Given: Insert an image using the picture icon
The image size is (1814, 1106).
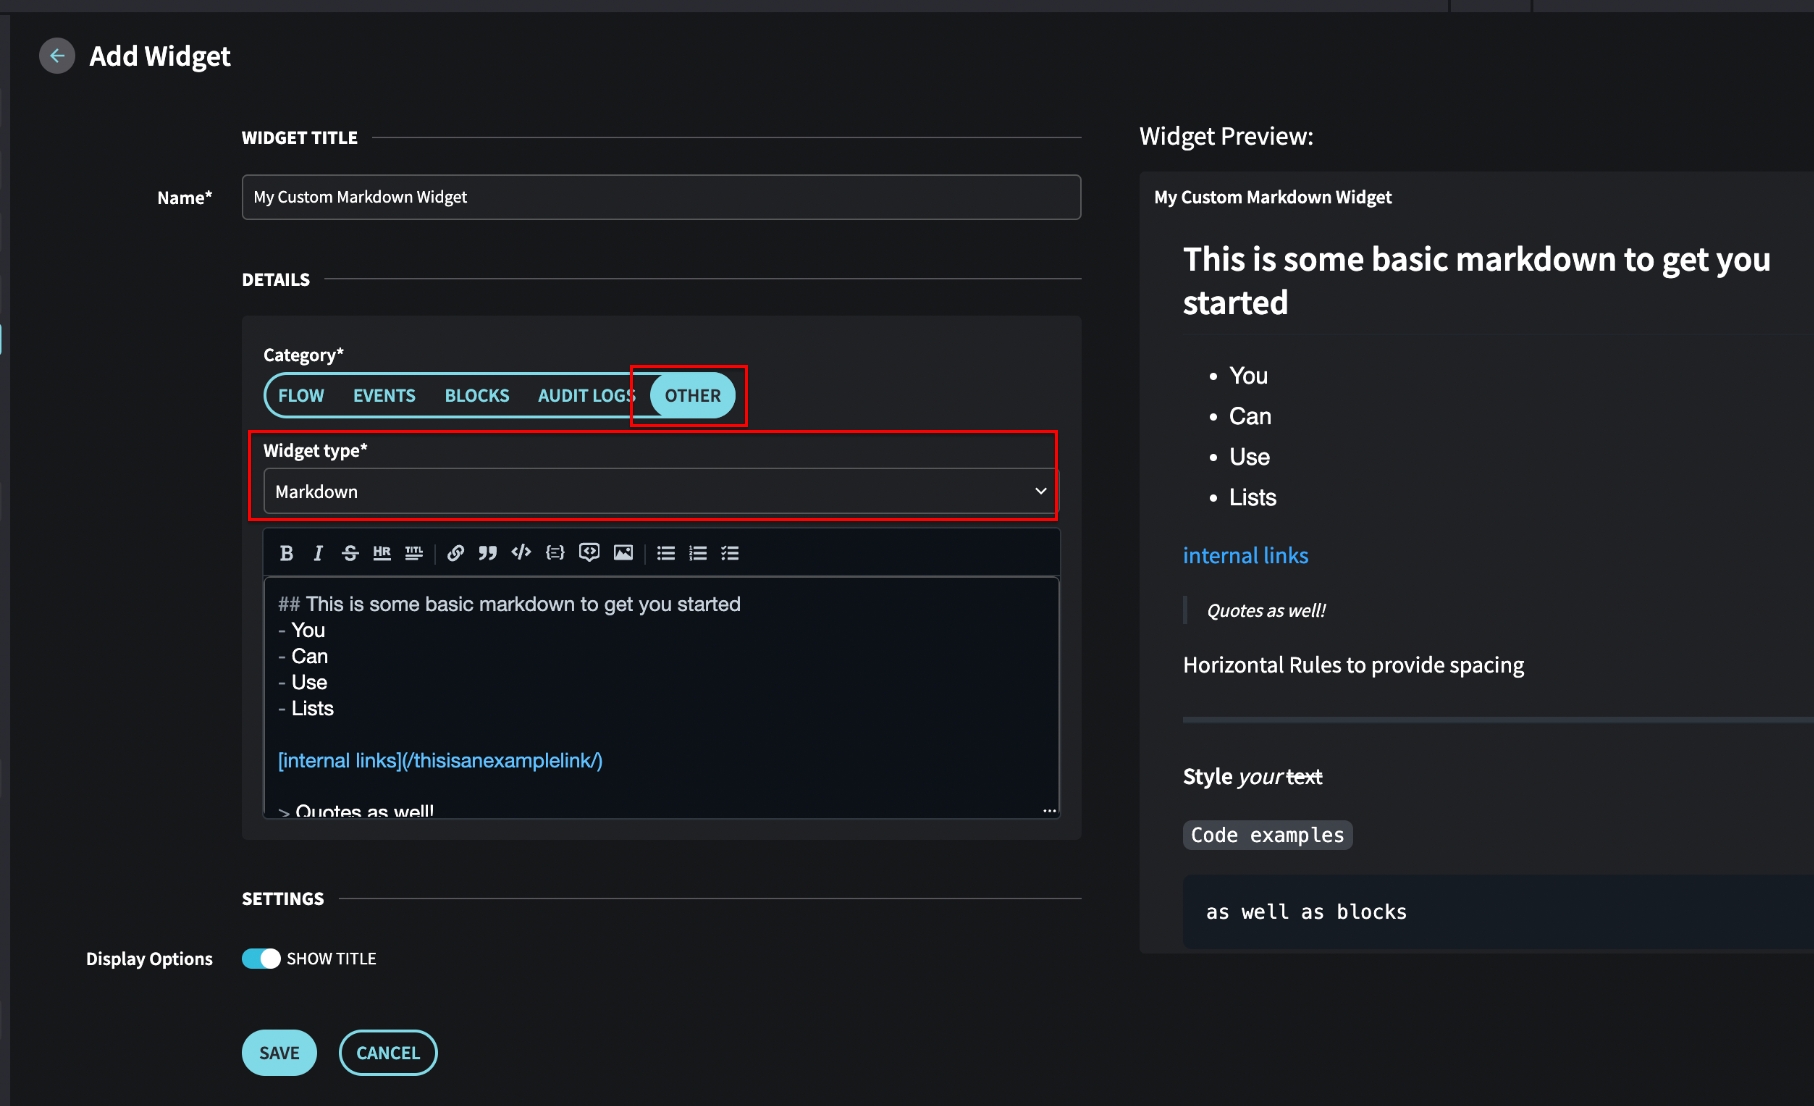Looking at the screenshot, I should click(623, 553).
